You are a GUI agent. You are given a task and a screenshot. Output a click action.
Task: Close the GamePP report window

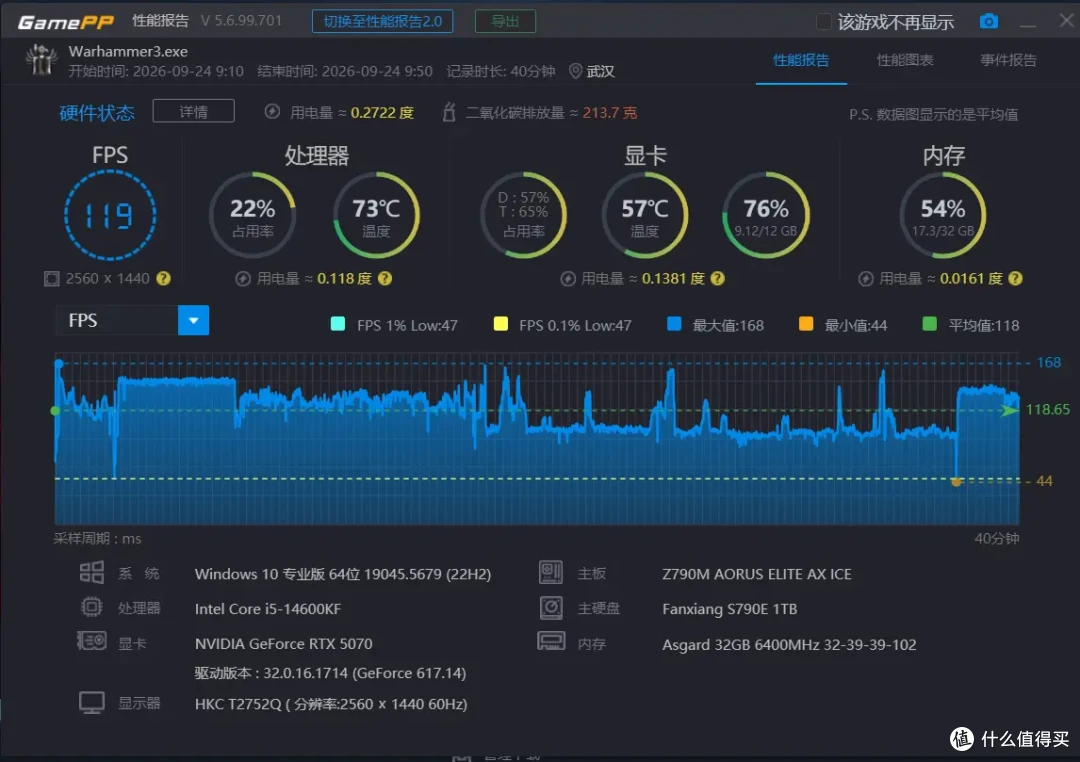[1066, 21]
